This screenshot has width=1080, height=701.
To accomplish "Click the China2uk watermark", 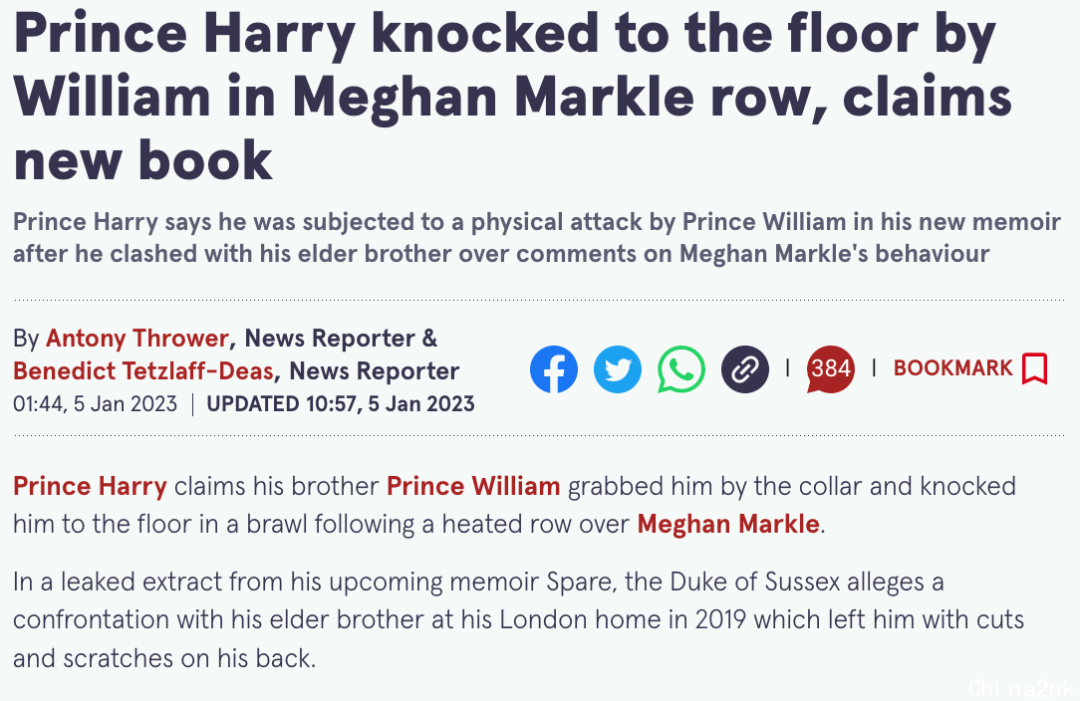I will 1022,688.
